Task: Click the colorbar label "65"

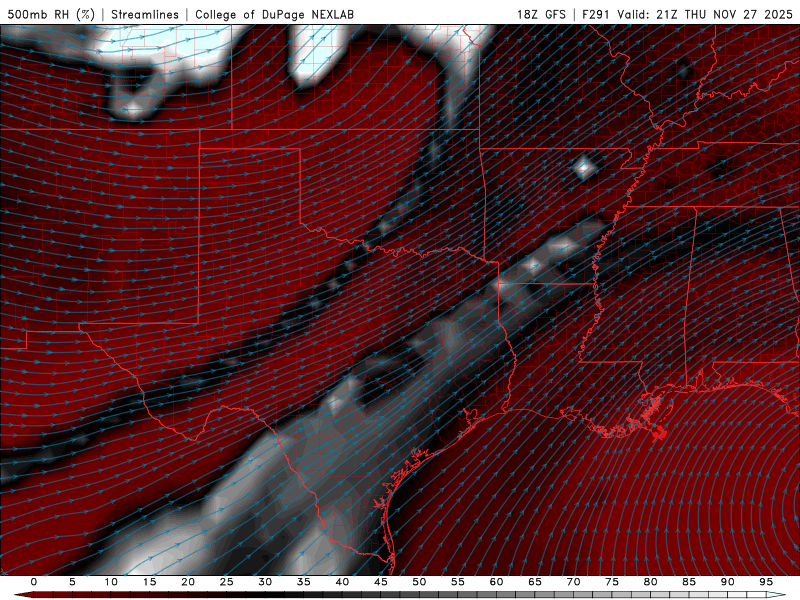Action: coord(535,582)
